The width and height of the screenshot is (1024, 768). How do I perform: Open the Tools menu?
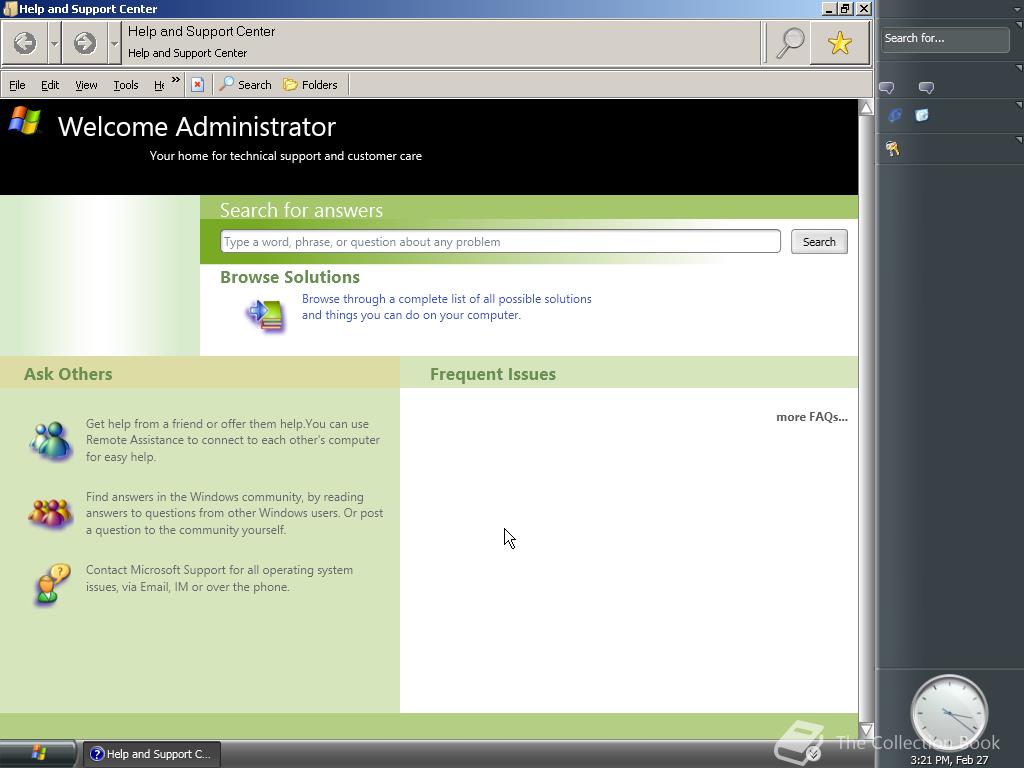pyautogui.click(x=126, y=85)
